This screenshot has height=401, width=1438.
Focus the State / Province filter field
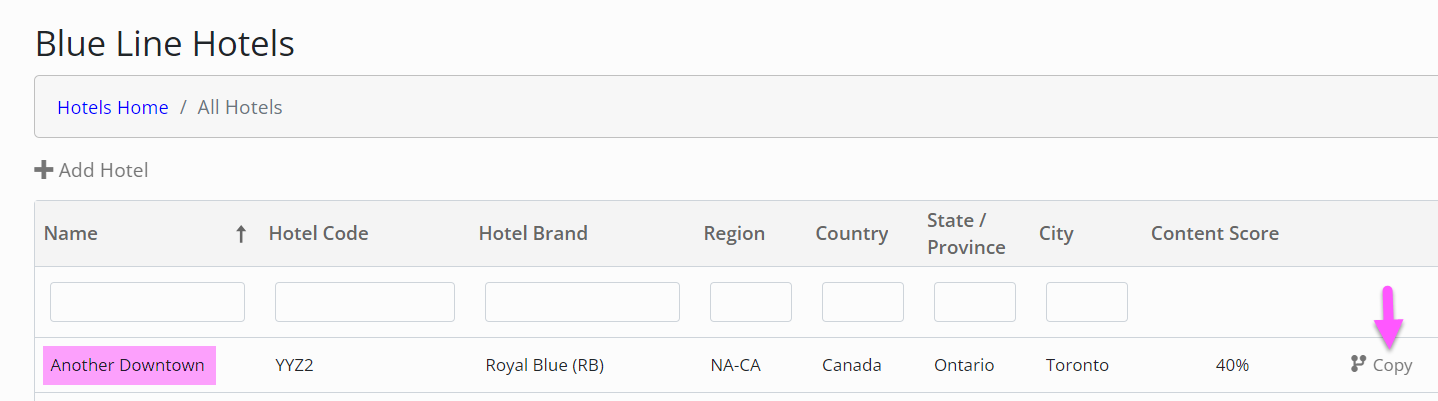(x=975, y=302)
